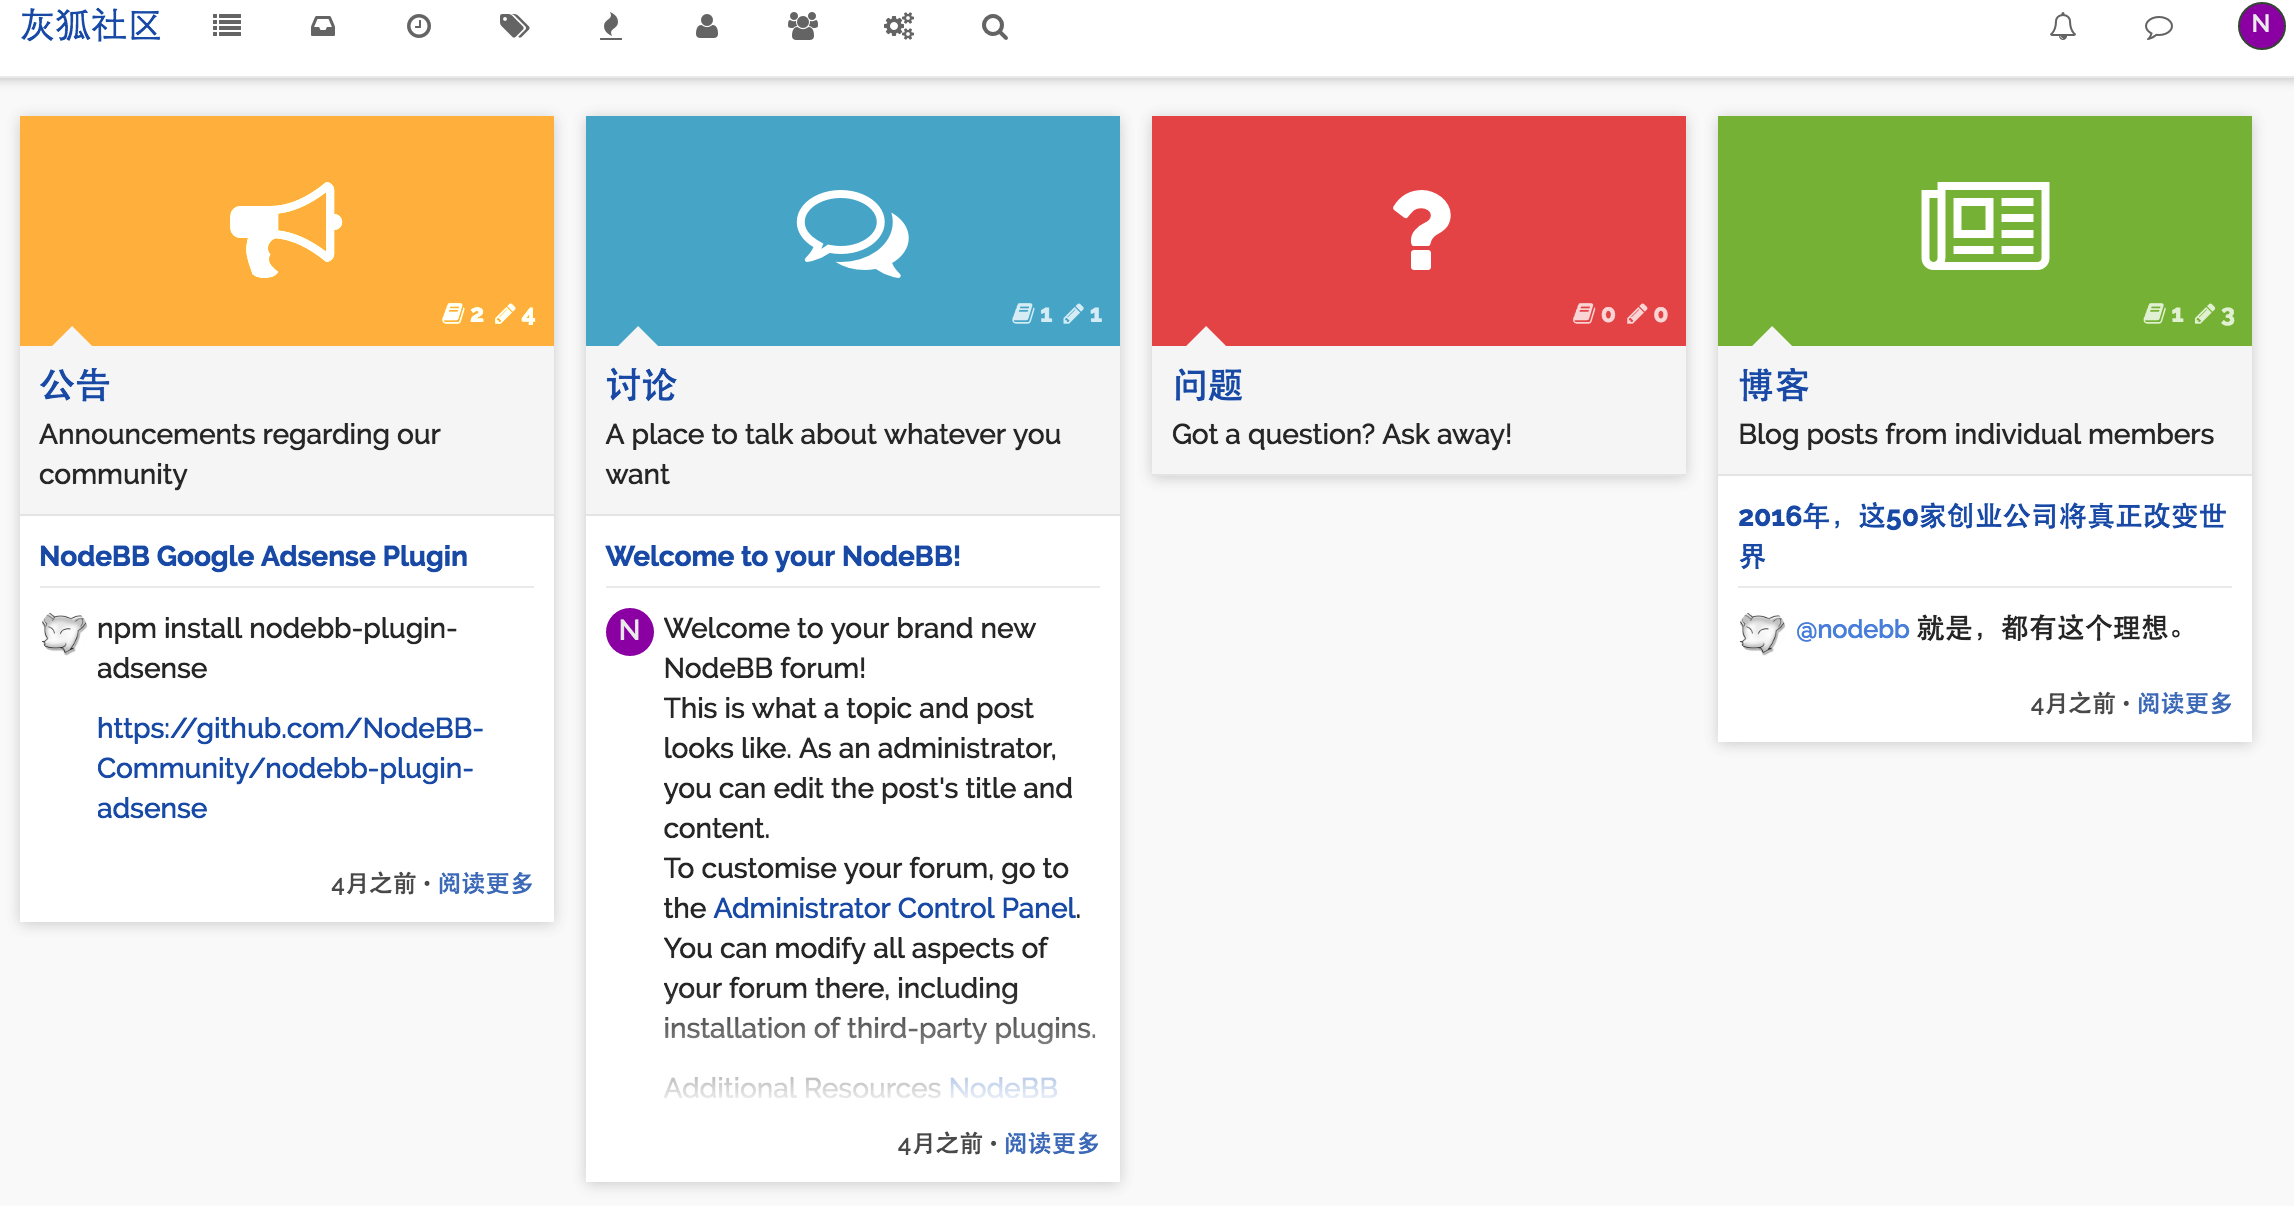Open the tags icon in navbar
This screenshot has width=2294, height=1206.
click(x=514, y=27)
